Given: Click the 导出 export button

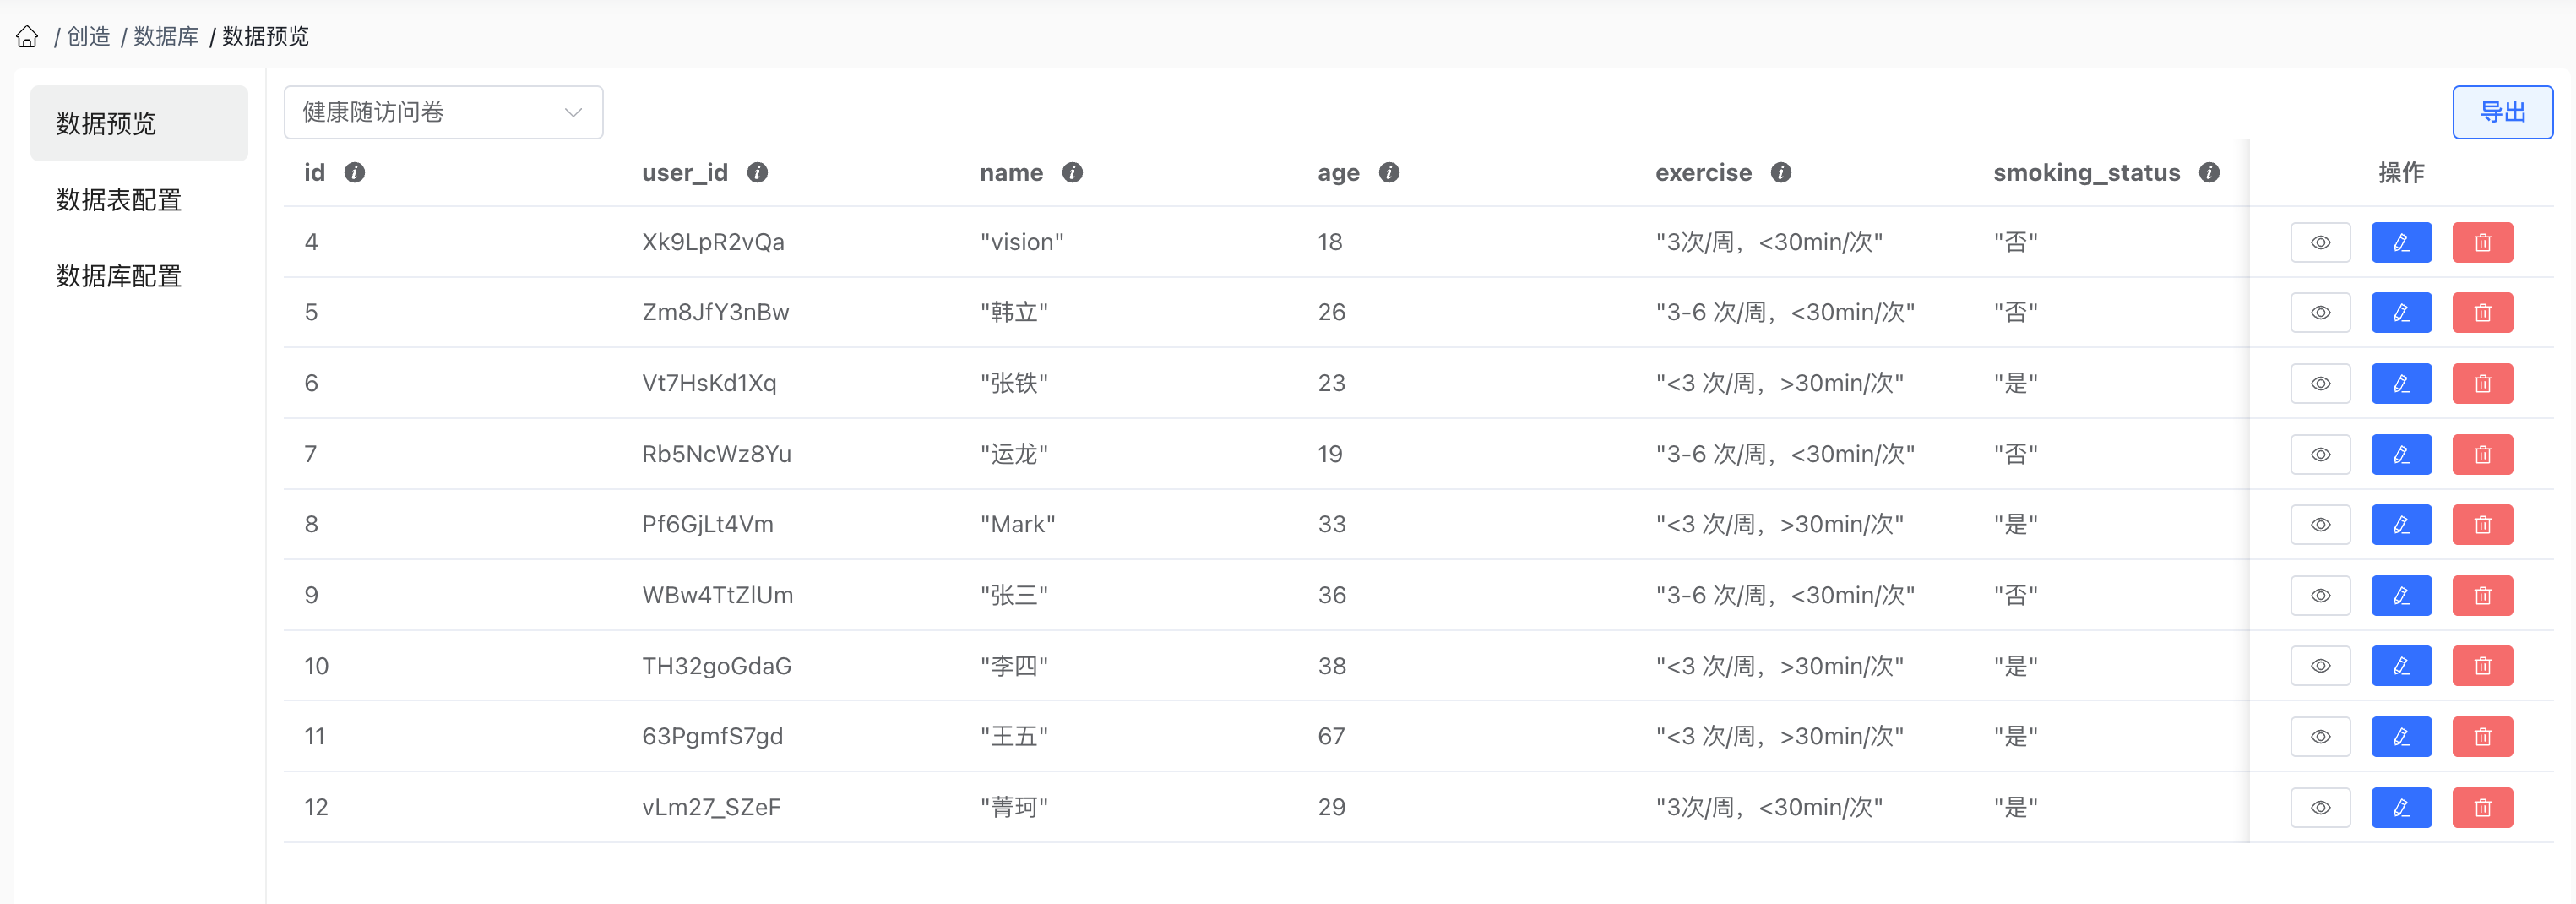Looking at the screenshot, I should (2502, 112).
